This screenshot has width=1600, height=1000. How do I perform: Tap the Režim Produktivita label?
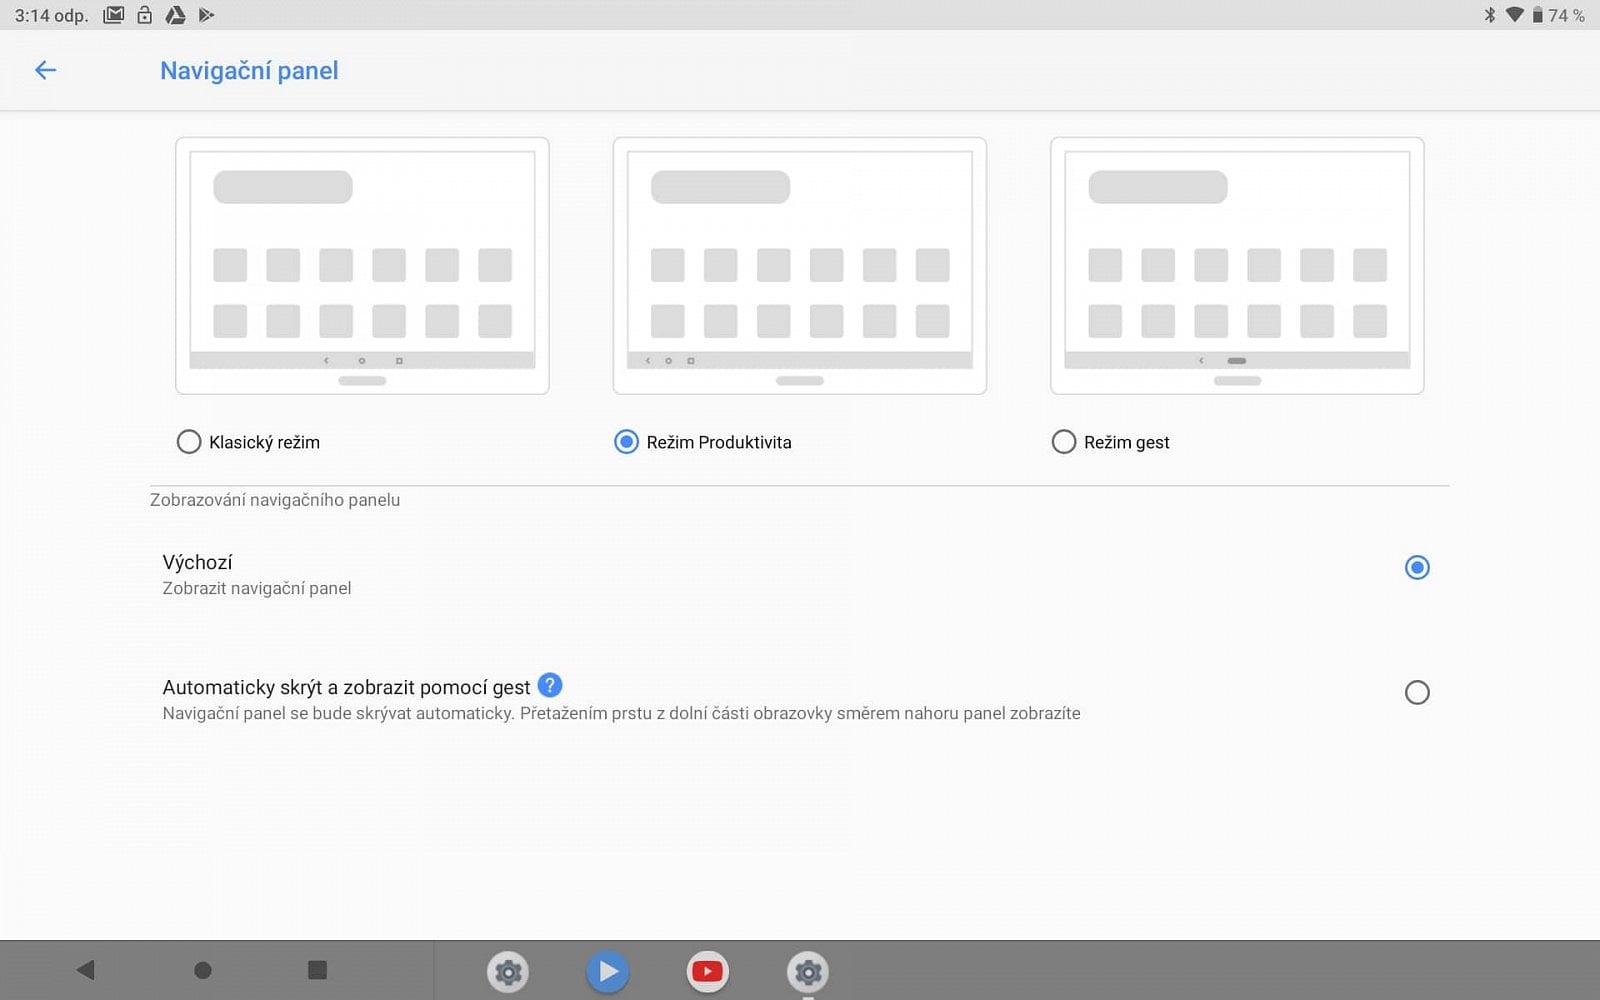719,442
